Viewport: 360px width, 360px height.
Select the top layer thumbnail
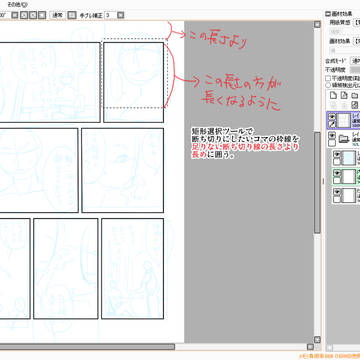(344, 120)
